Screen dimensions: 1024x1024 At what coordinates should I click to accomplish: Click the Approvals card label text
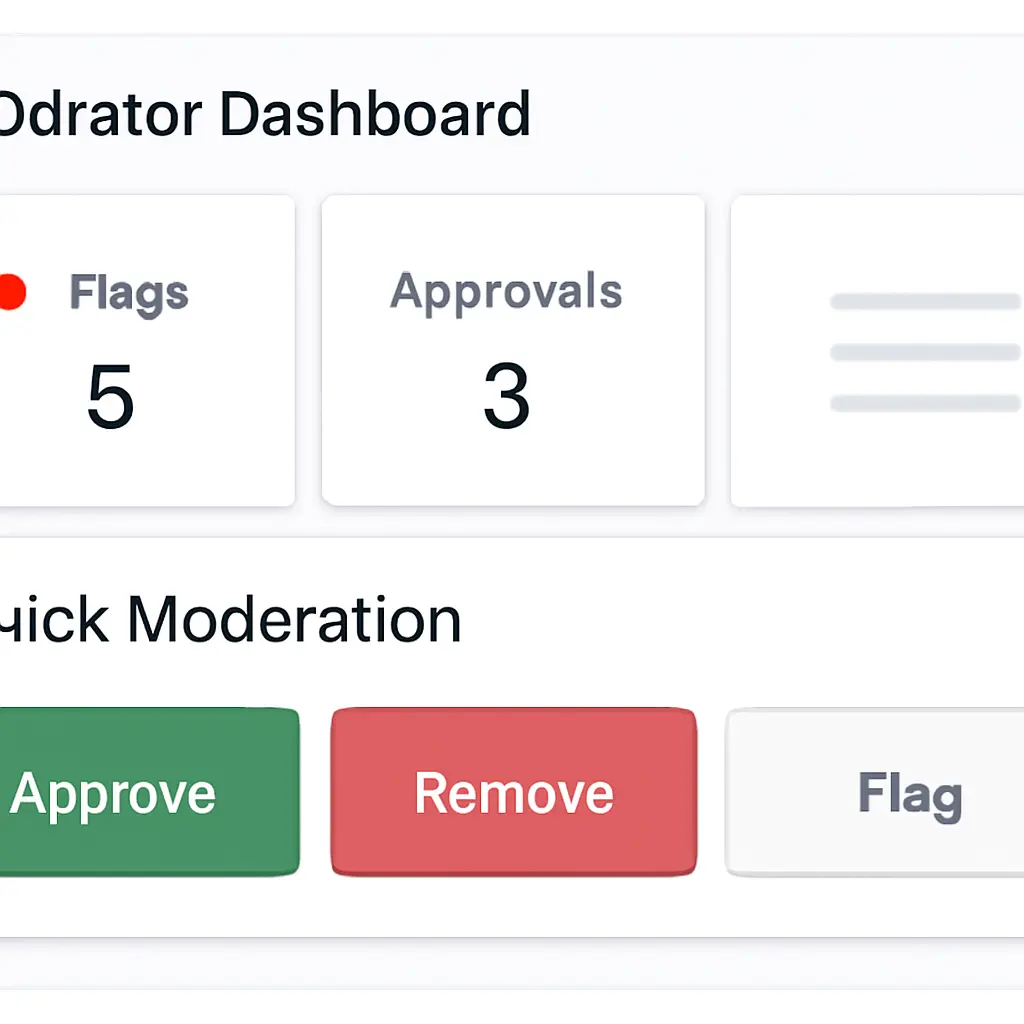coord(505,291)
